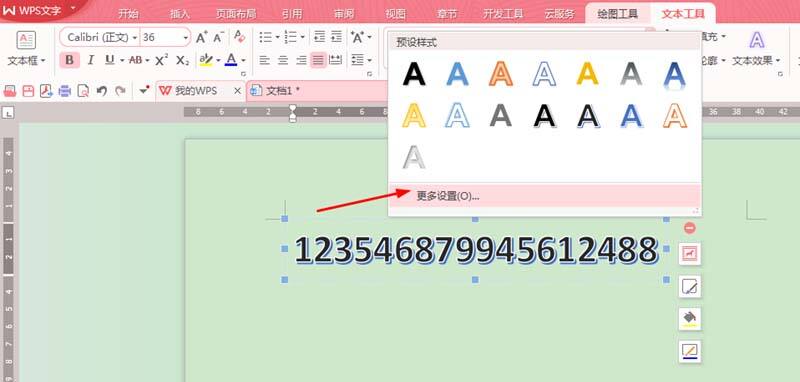This screenshot has width=800, height=382.
Task: Enable Align left
Action: [264, 60]
